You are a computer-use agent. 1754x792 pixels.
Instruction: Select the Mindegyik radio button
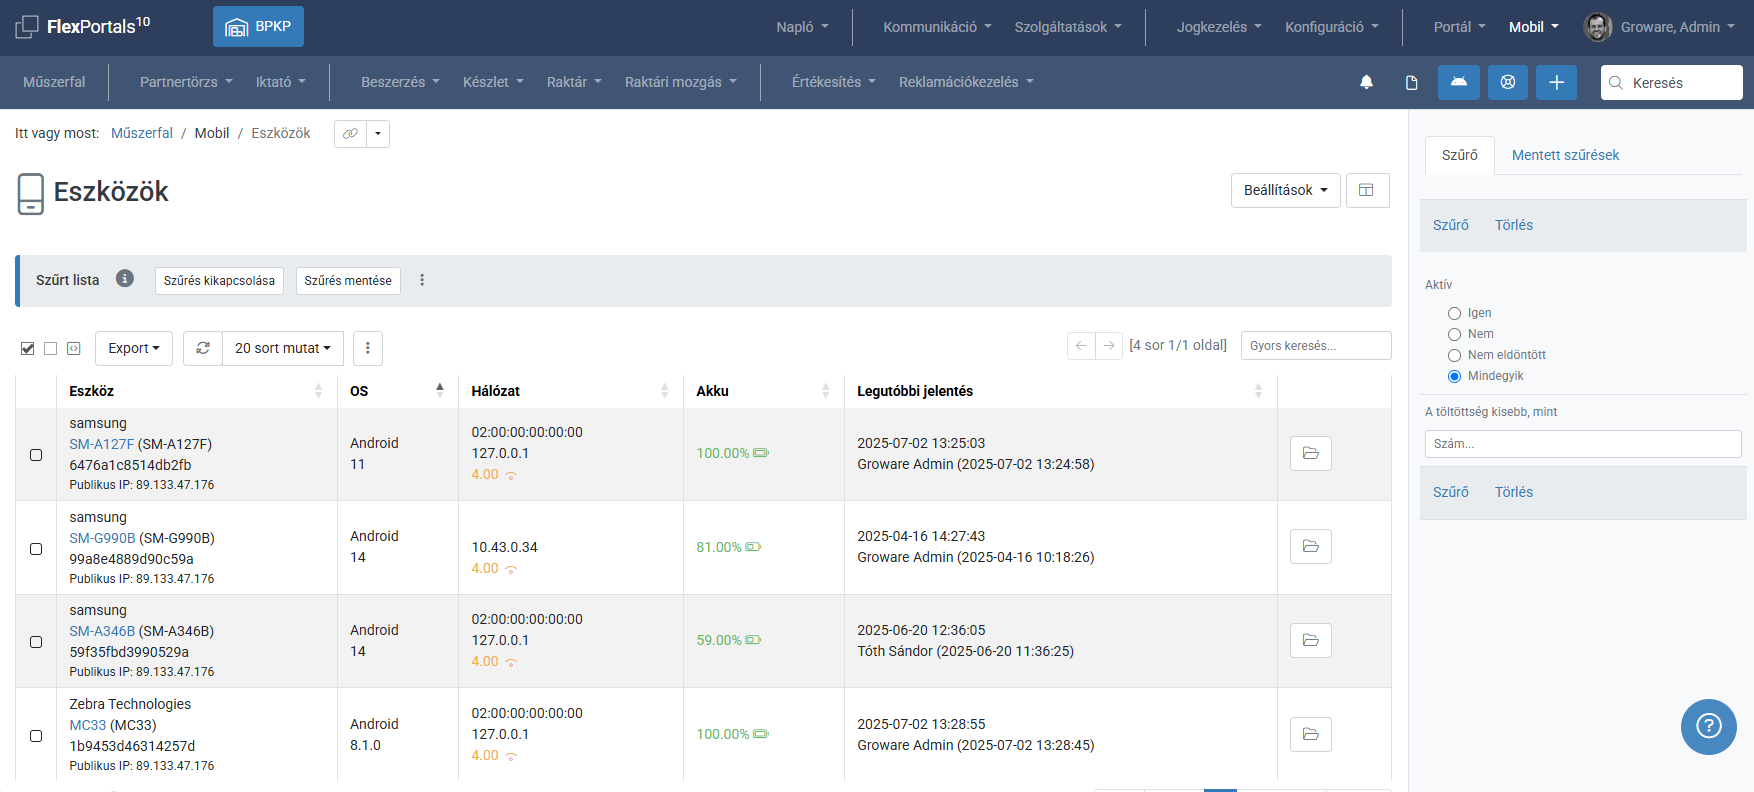pyautogui.click(x=1455, y=376)
